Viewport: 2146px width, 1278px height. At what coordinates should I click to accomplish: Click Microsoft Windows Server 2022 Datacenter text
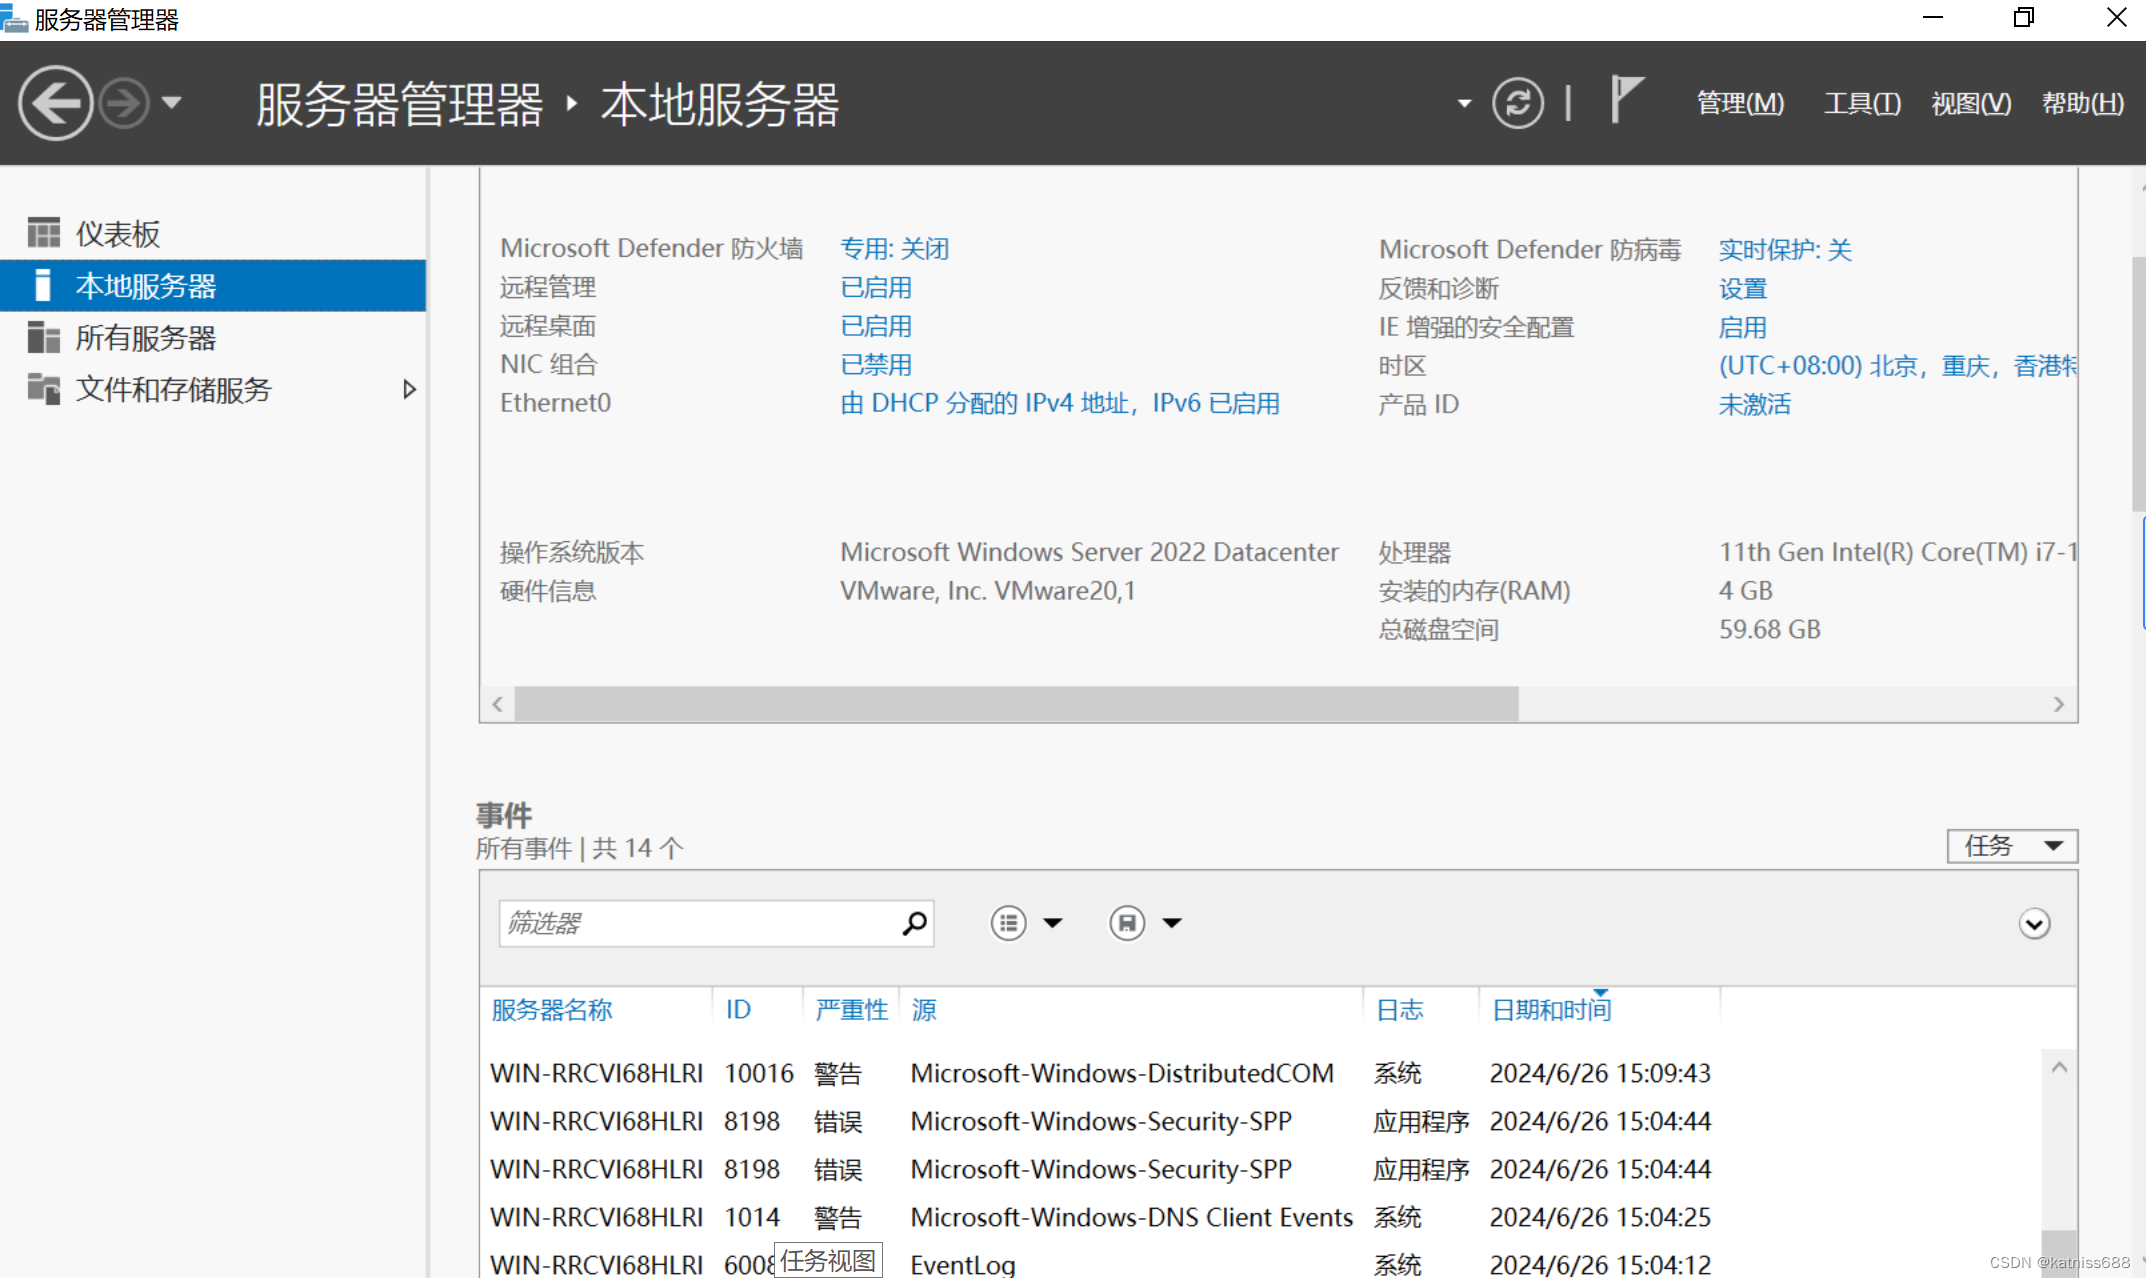coord(1089,552)
